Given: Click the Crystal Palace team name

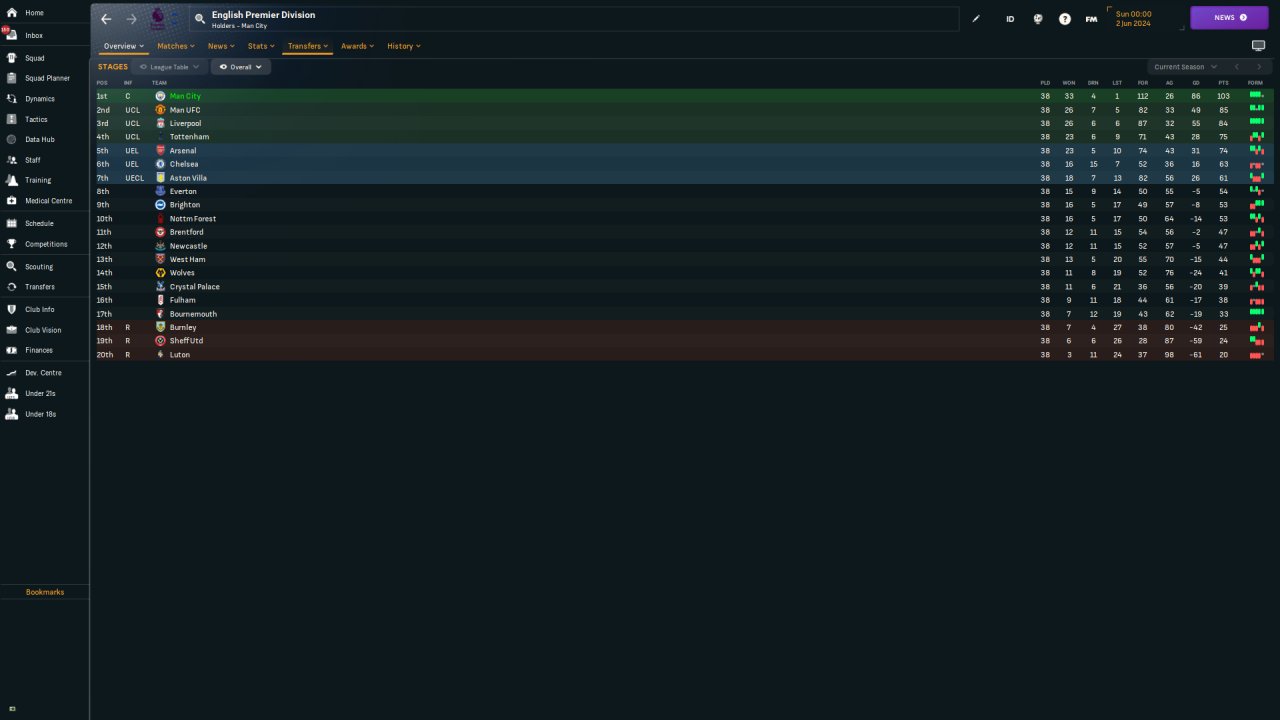Looking at the screenshot, I should tap(194, 287).
